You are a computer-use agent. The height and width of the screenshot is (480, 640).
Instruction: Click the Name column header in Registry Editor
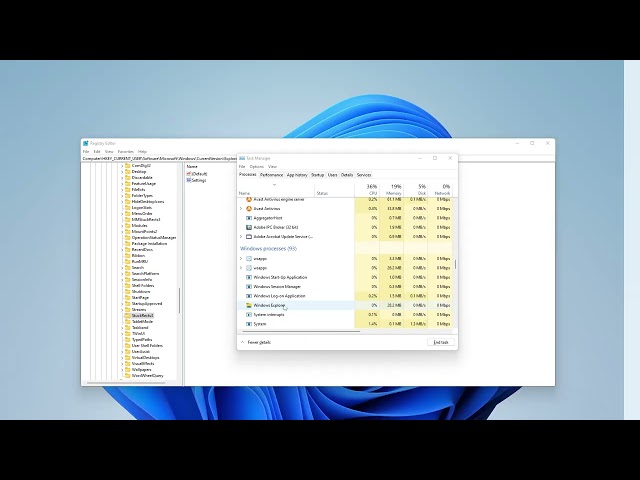coord(192,167)
